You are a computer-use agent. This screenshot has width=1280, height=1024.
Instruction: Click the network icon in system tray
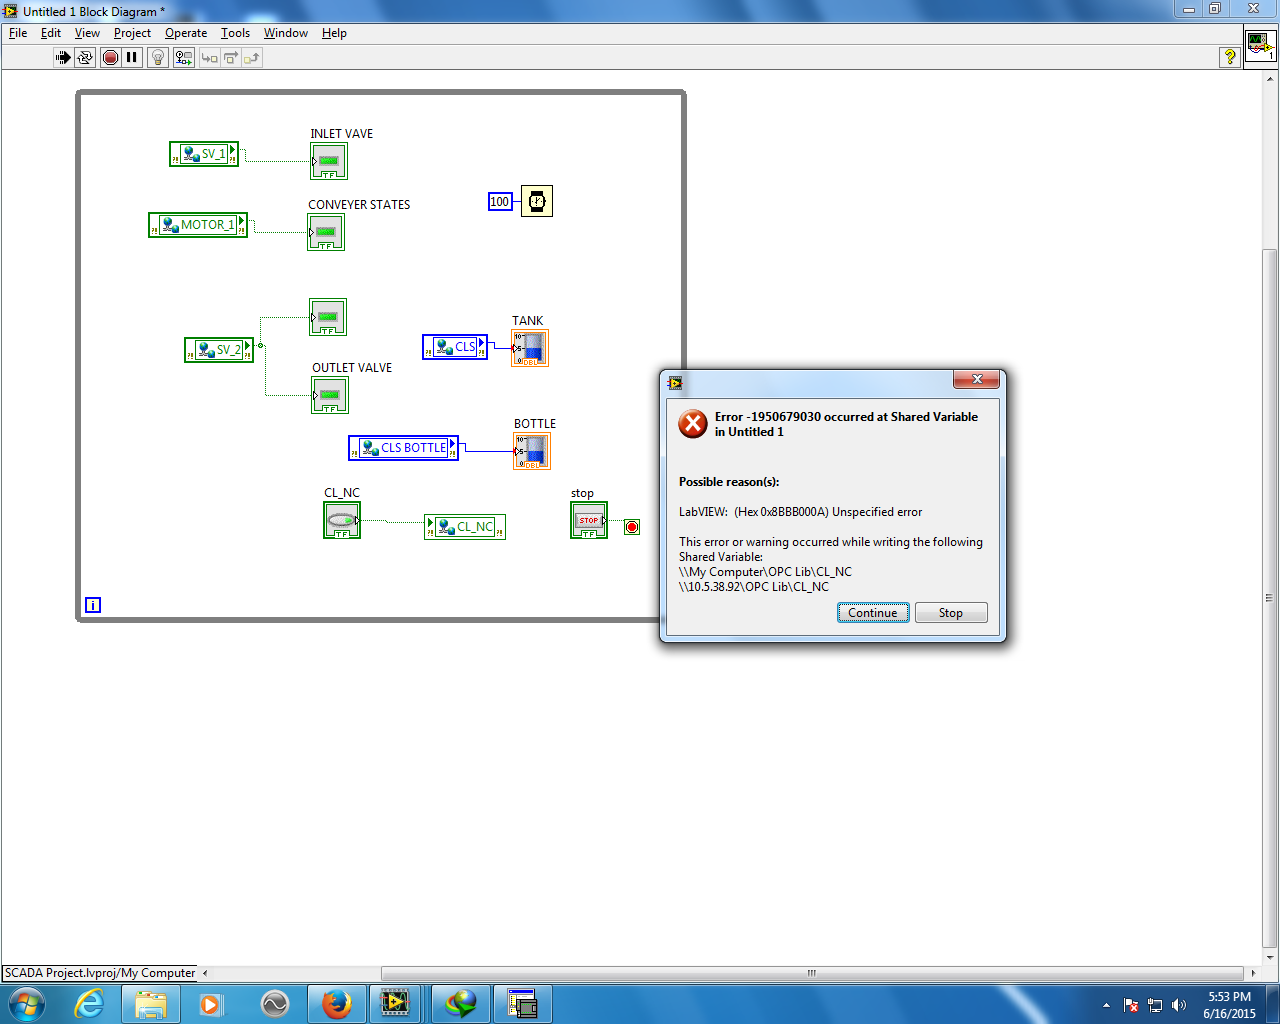1155,1005
